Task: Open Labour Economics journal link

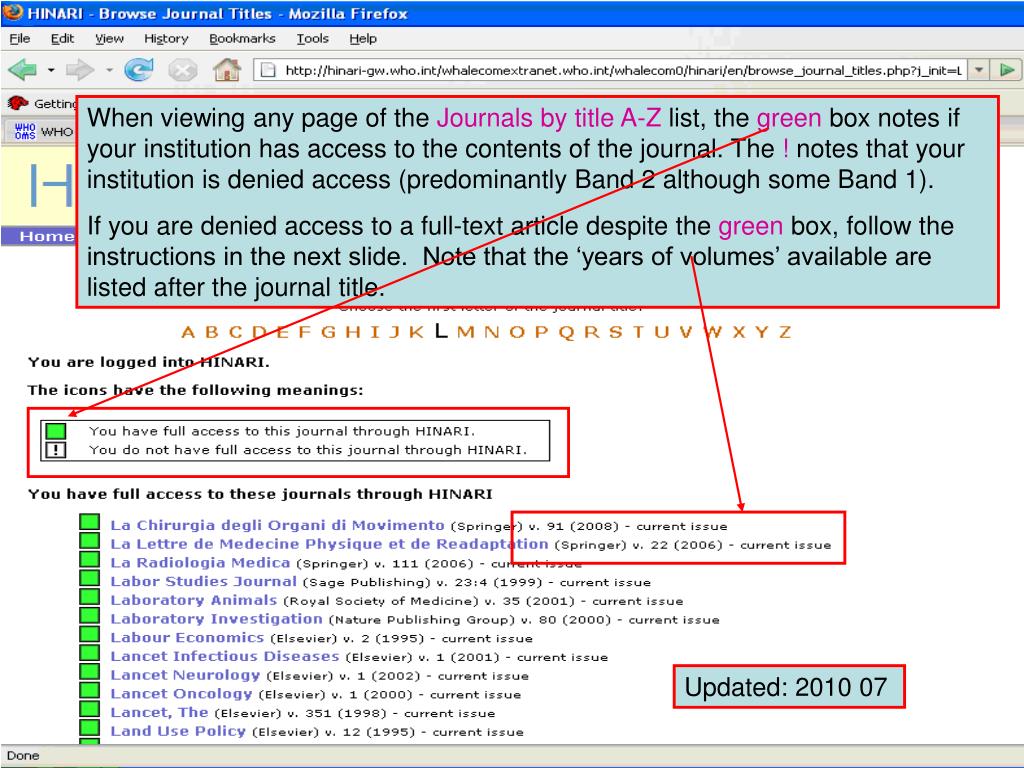Action: tap(187, 638)
